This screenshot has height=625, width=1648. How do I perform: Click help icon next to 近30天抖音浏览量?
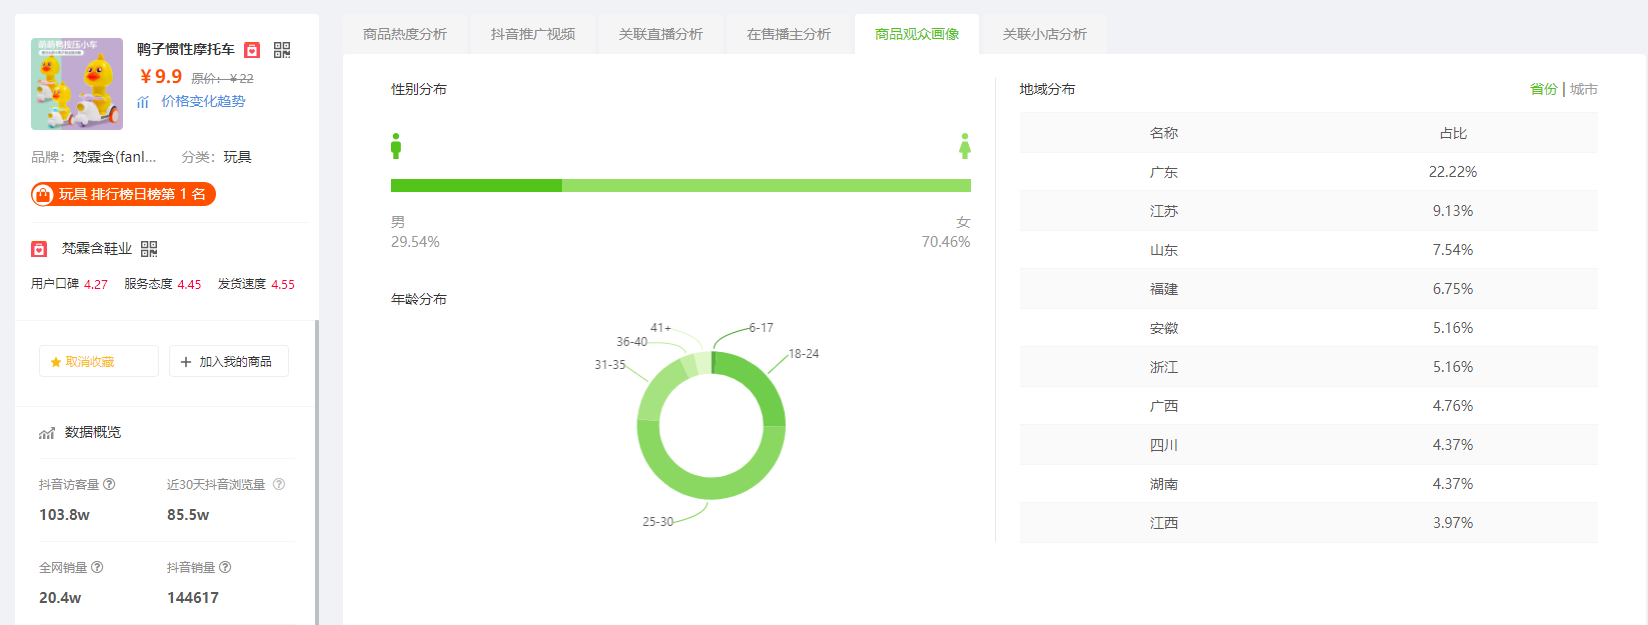[279, 484]
